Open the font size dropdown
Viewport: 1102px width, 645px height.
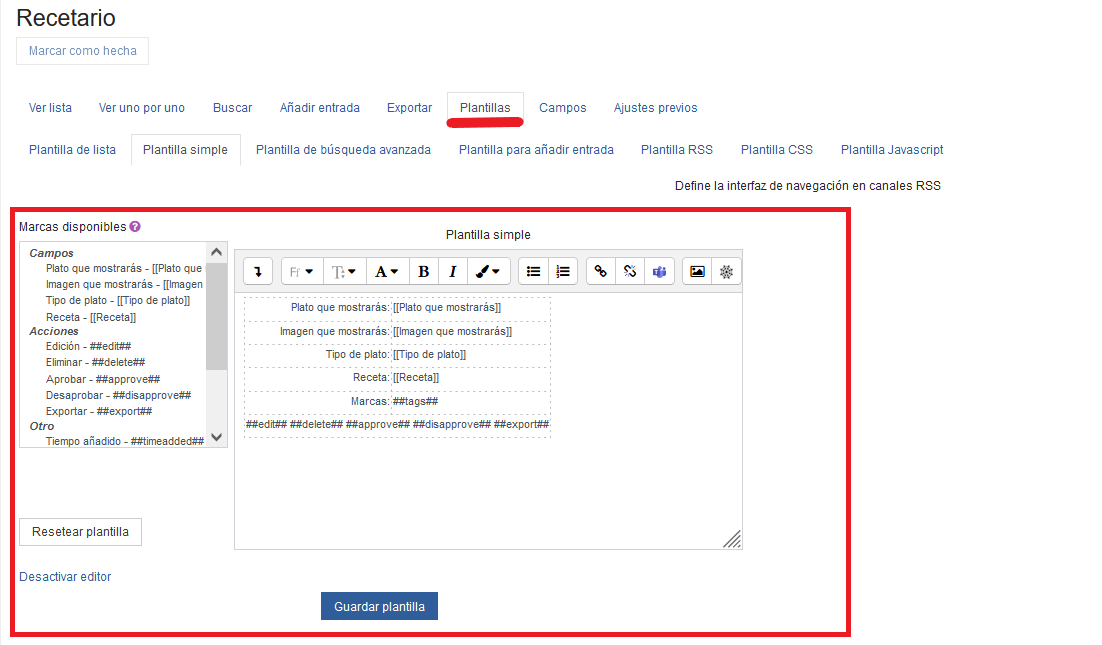pyautogui.click(x=344, y=271)
